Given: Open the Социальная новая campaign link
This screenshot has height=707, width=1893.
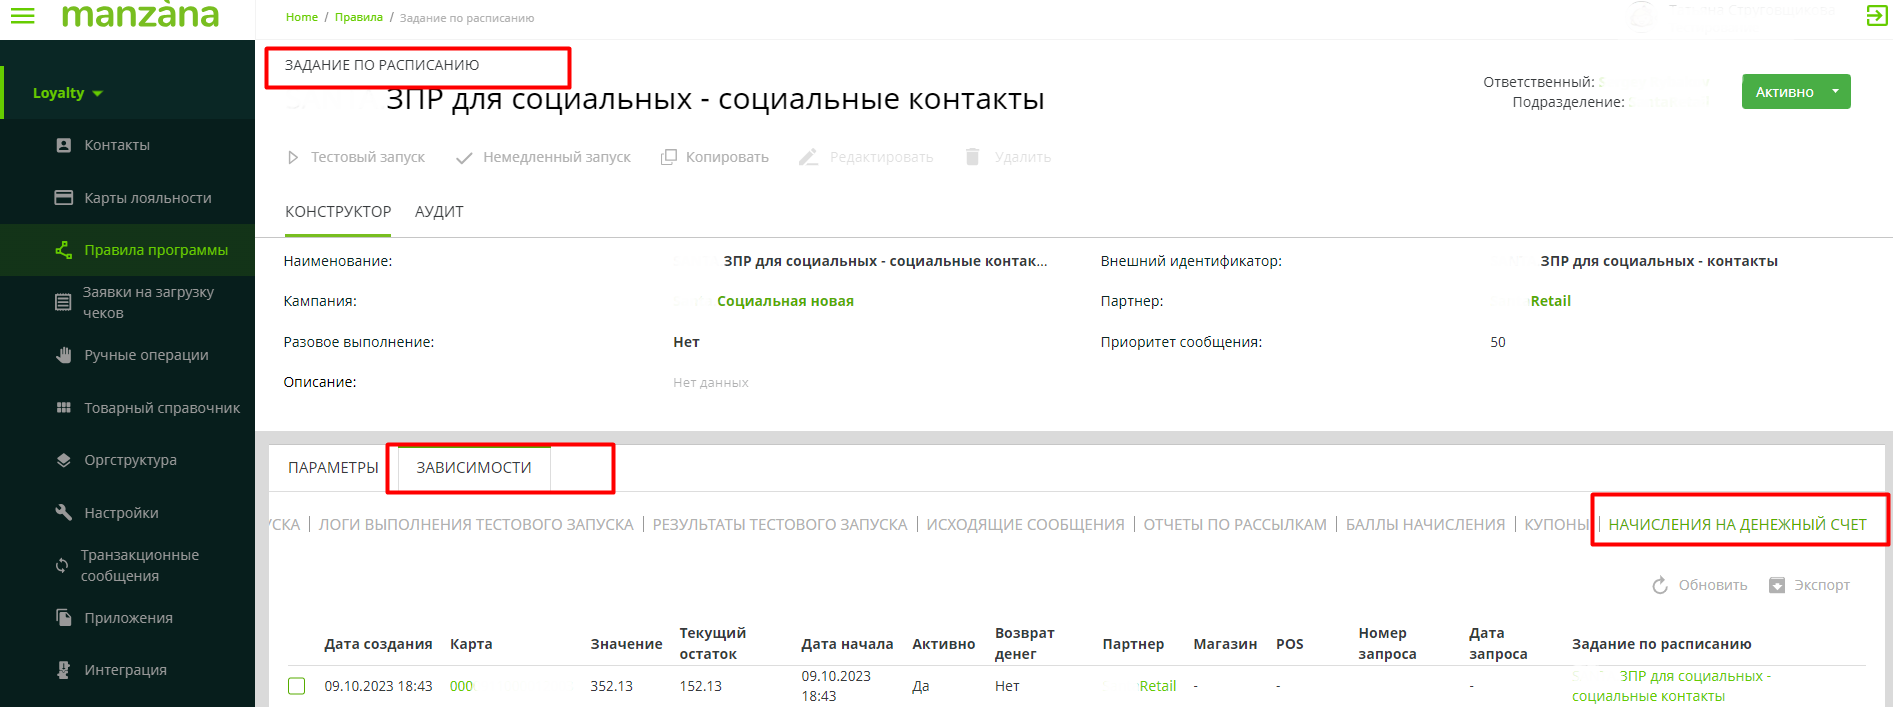Looking at the screenshot, I should 785,301.
